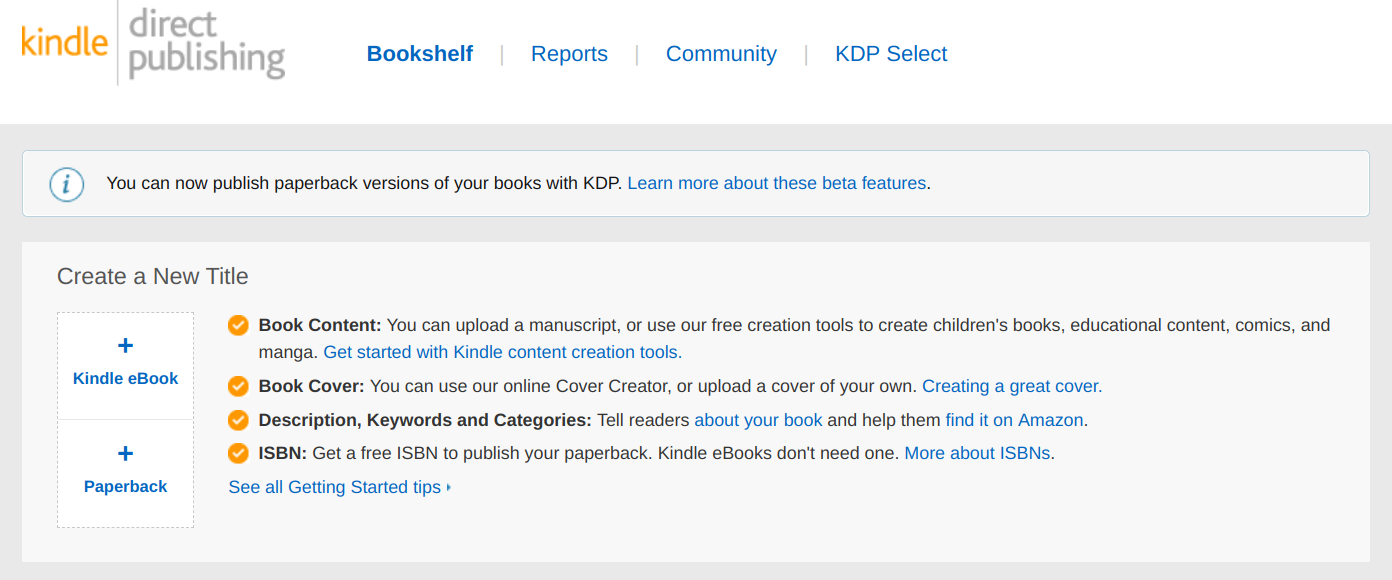Viewport: 1392px width, 580px height.
Task: Click the checkmark beside Description, Keywords and Categories
Action: pyautogui.click(x=238, y=420)
